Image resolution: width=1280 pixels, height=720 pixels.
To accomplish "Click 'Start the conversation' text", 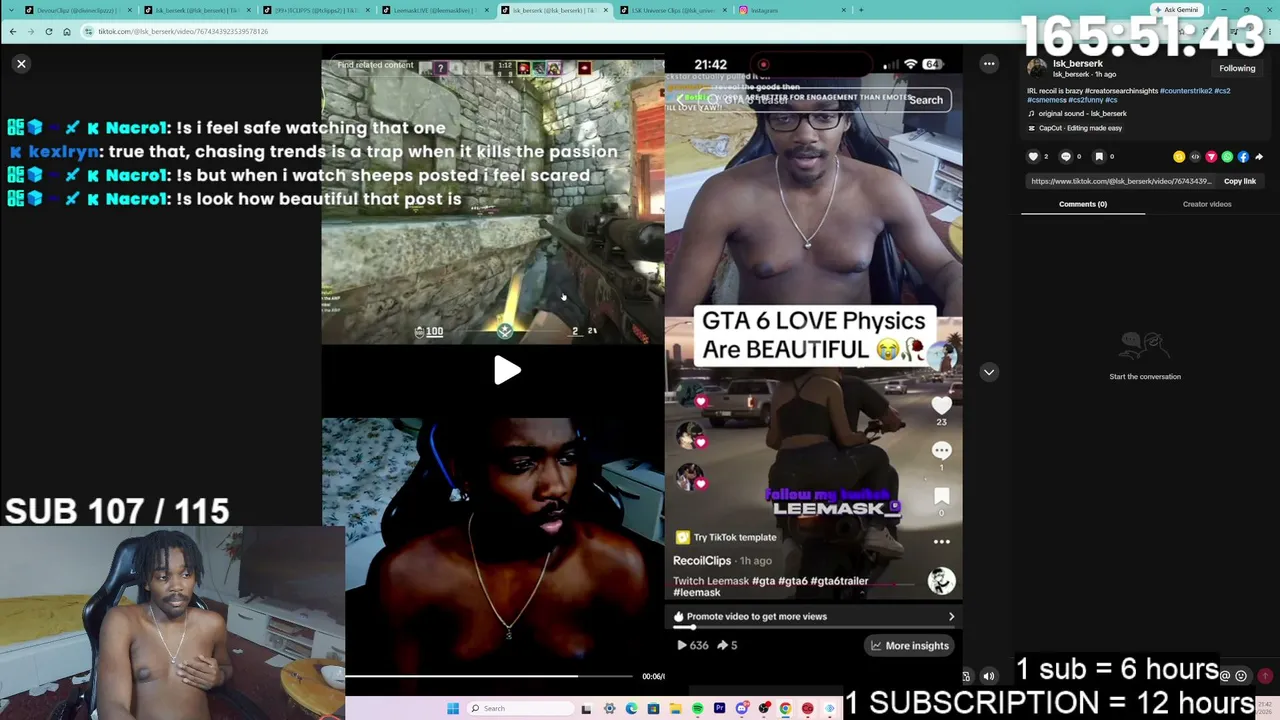I will pos(1145,377).
